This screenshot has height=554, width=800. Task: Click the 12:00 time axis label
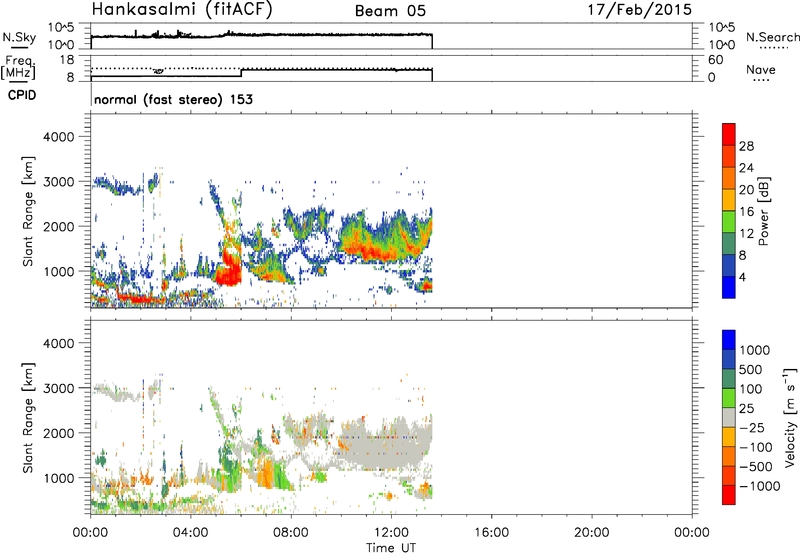(x=391, y=533)
